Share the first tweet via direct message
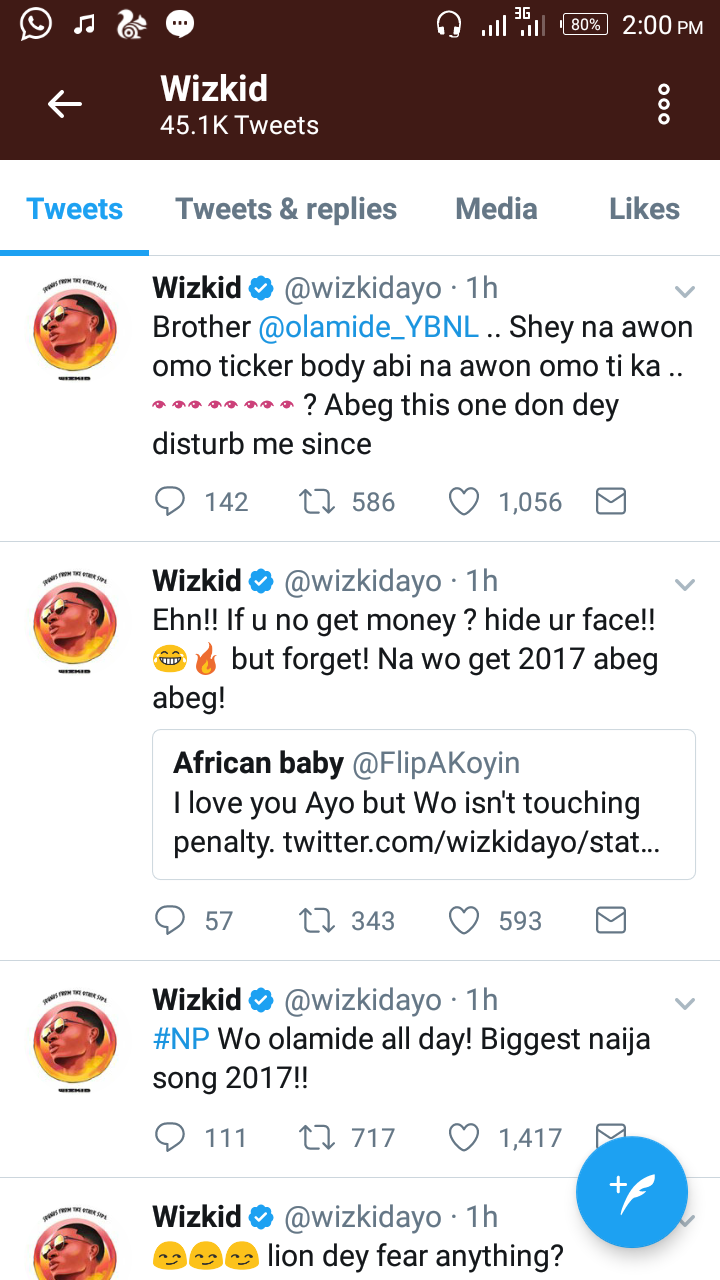Image resolution: width=720 pixels, height=1280 pixels. tap(611, 501)
